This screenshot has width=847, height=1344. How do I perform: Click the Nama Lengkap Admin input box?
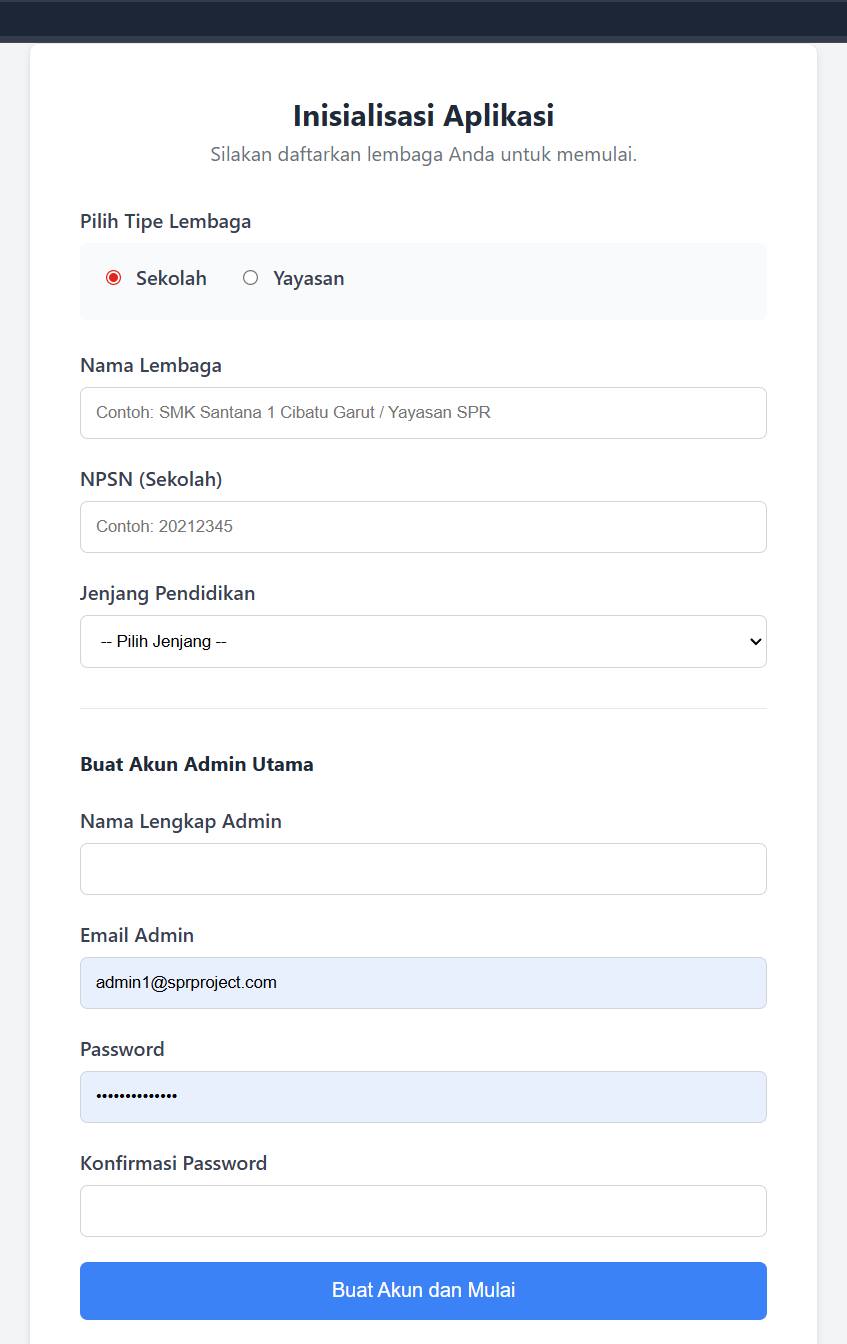423,869
